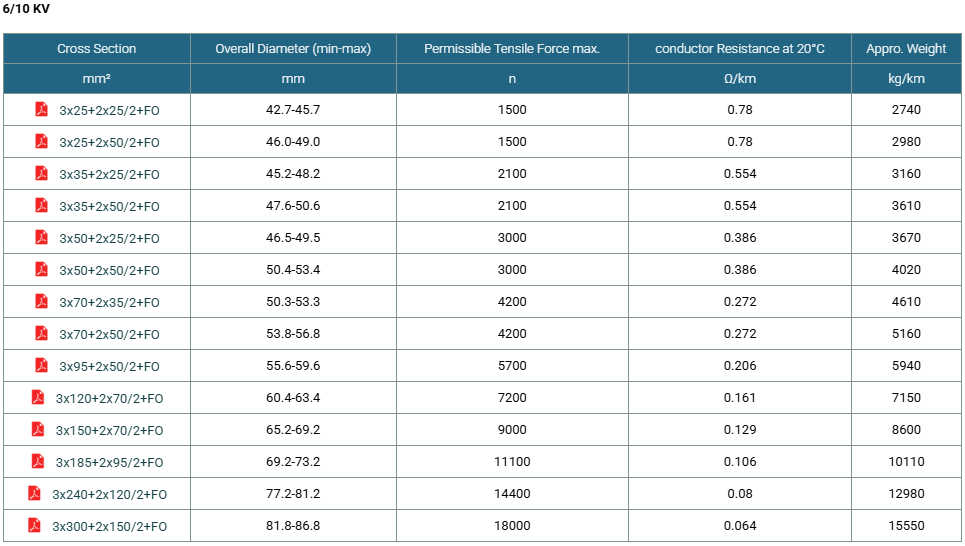Open the 3x35+2x50/2+FO cross section link

coord(109,207)
